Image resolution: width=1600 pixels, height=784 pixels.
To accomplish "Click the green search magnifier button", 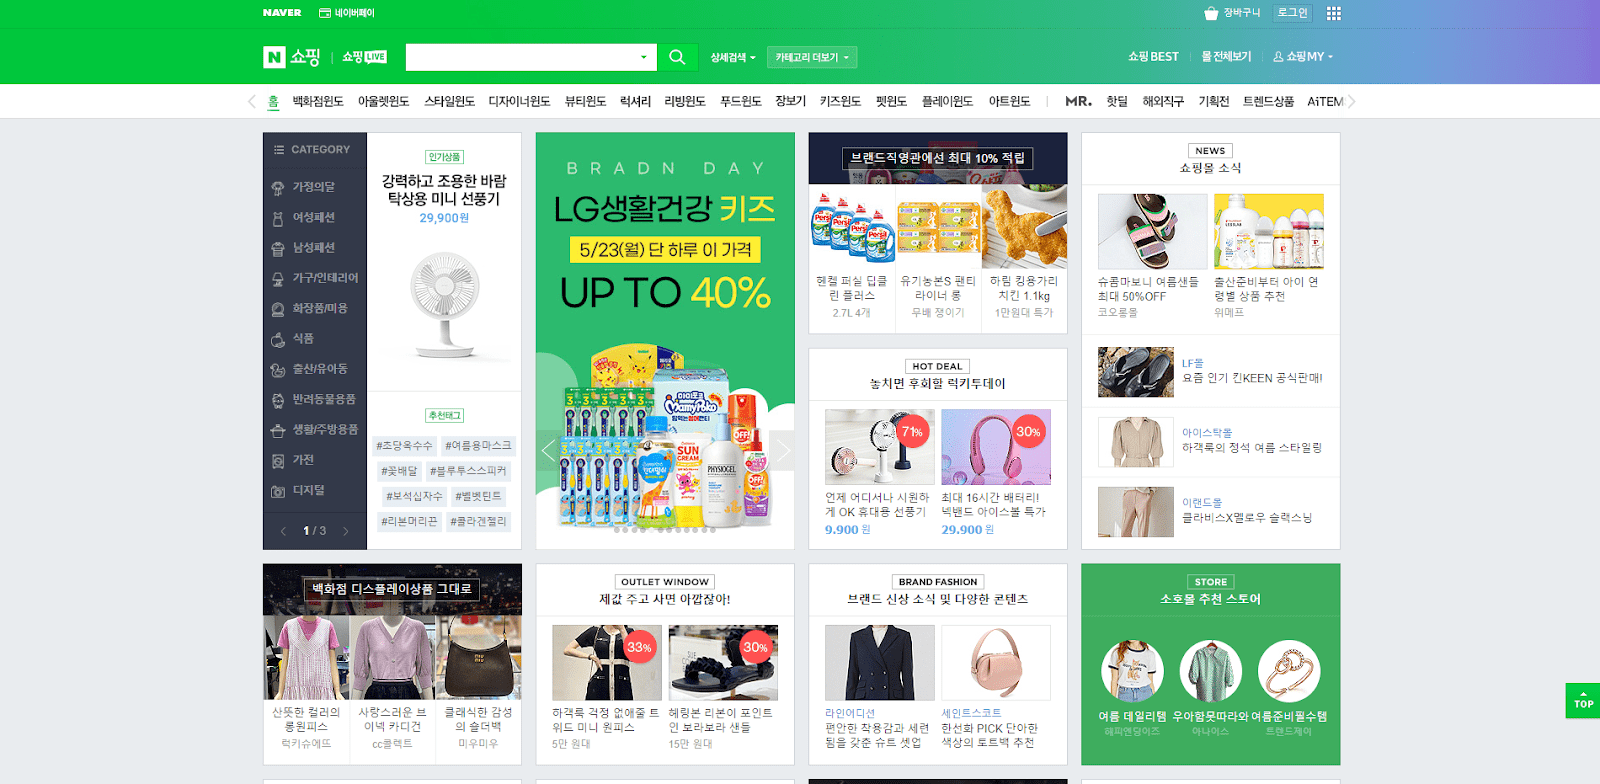I will [x=677, y=57].
